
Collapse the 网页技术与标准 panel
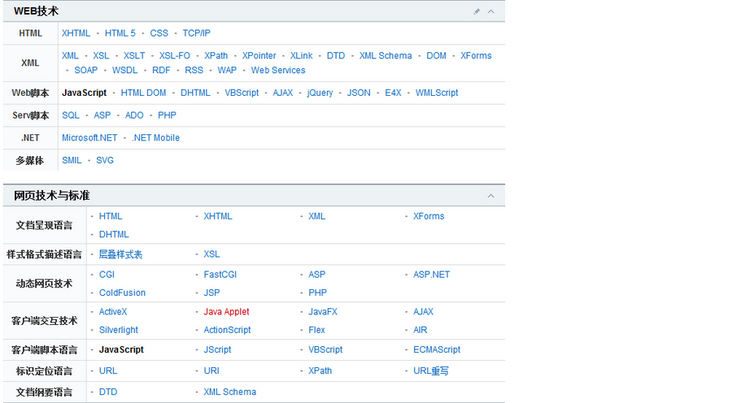click(491, 196)
